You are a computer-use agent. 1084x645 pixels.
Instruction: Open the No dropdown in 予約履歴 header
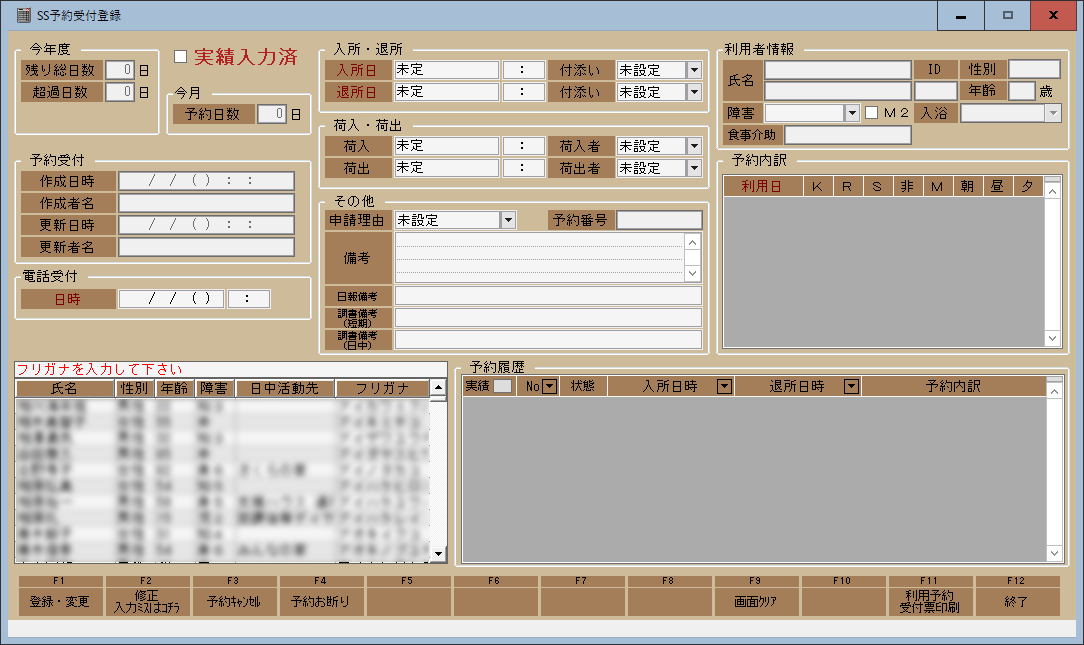click(x=548, y=386)
